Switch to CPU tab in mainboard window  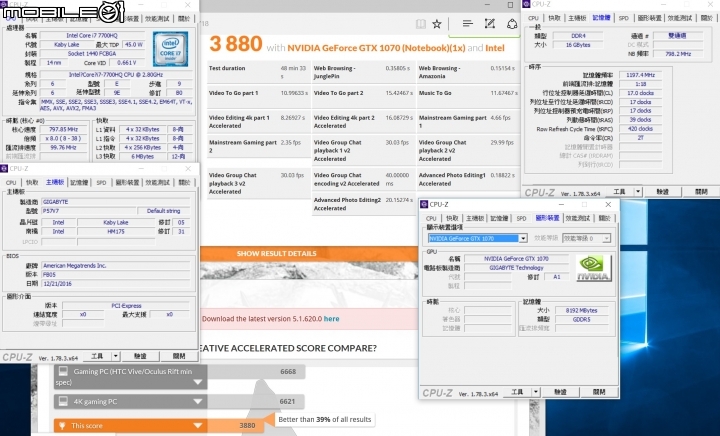click(11, 183)
